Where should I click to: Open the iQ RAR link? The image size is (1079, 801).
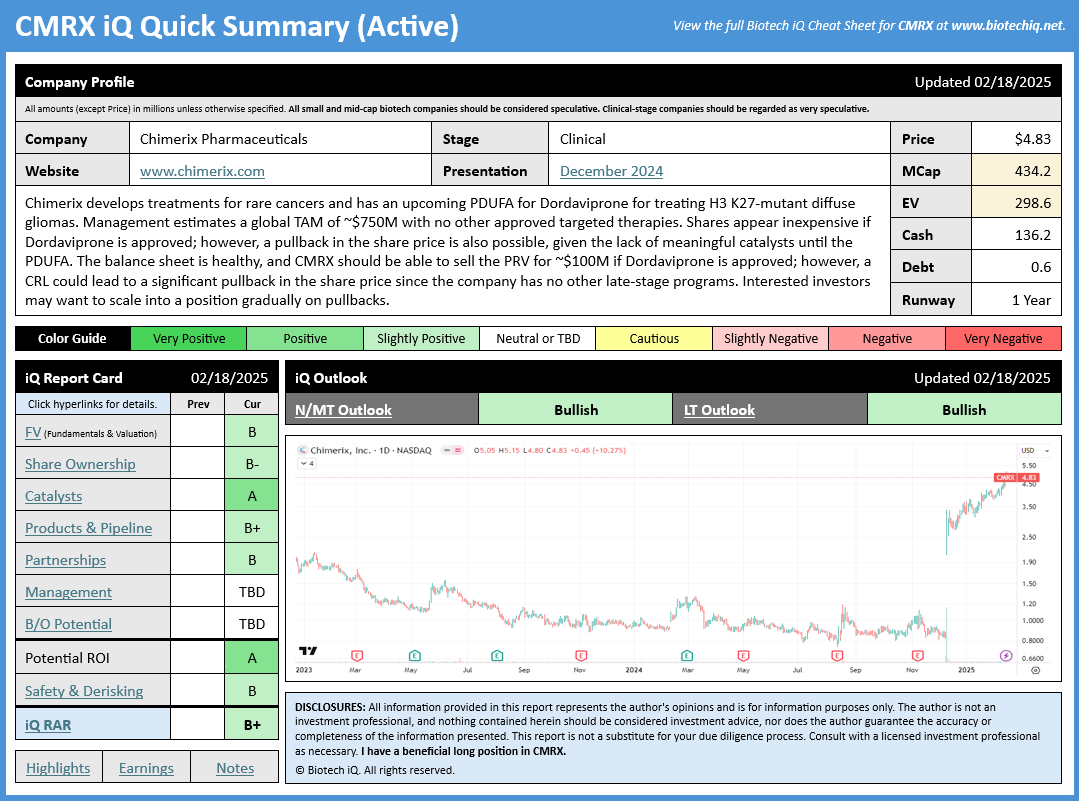[x=48, y=725]
